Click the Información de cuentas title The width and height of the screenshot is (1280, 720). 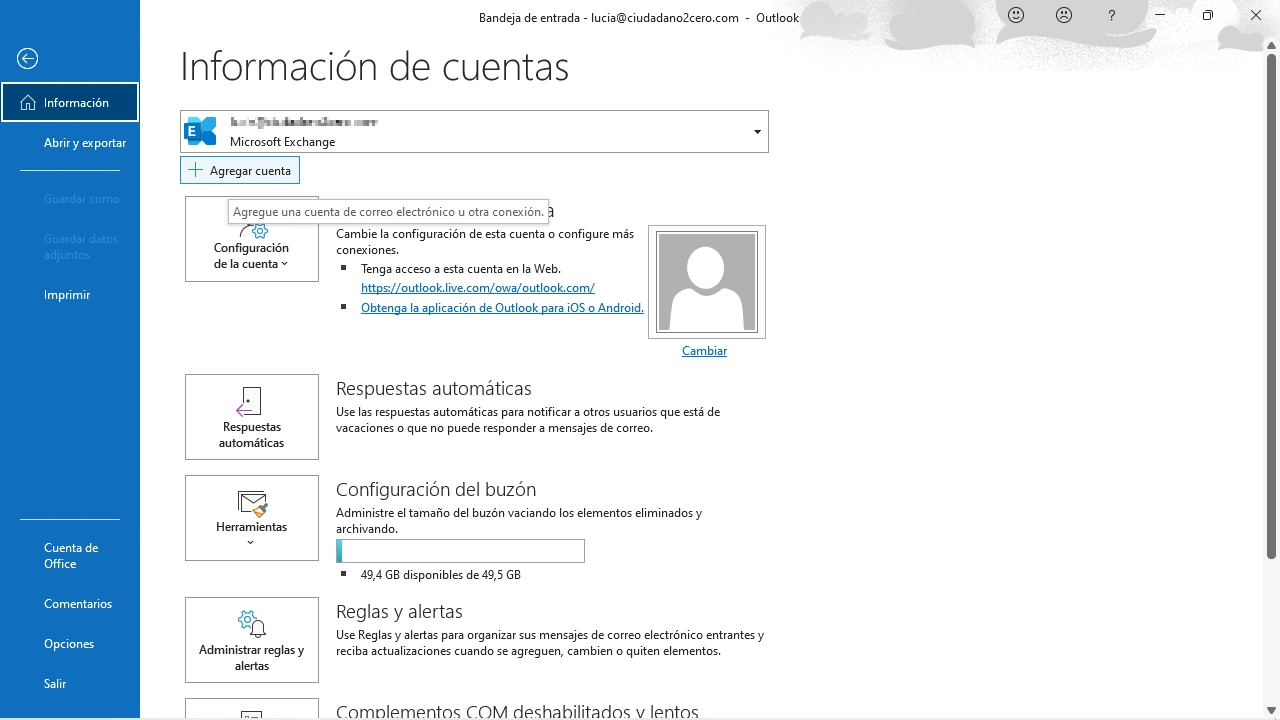point(375,66)
